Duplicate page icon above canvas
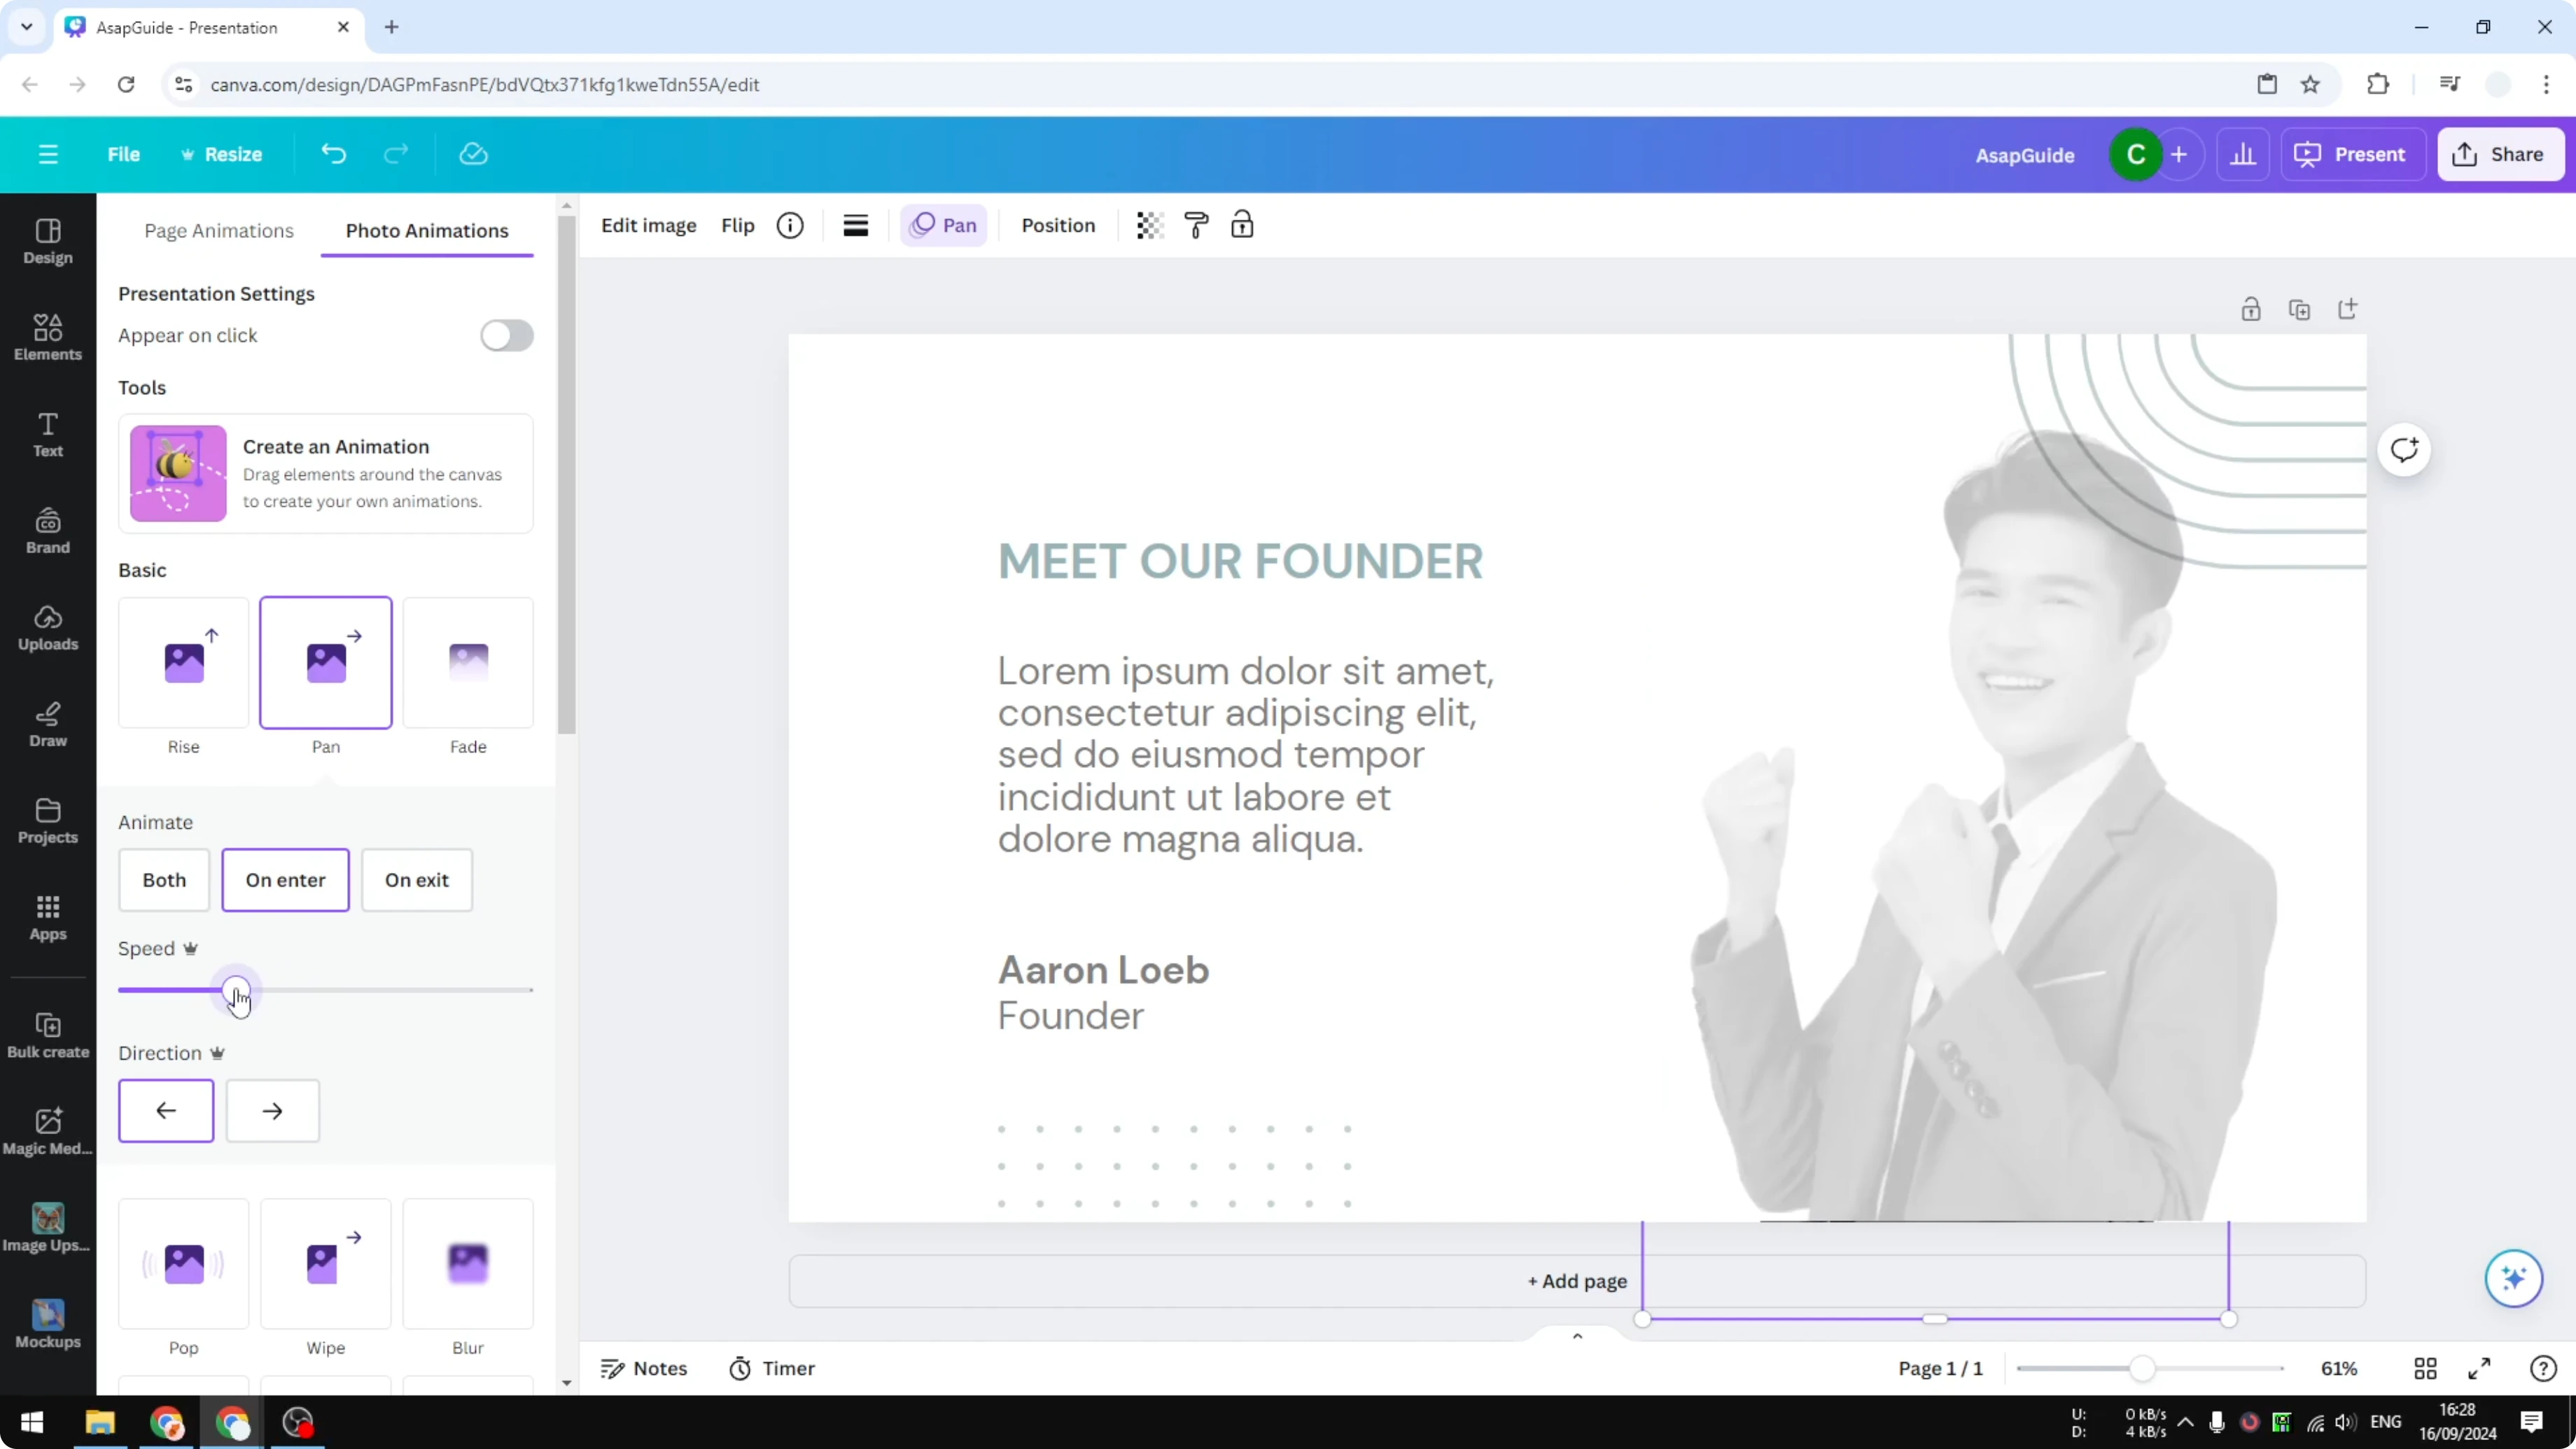The height and width of the screenshot is (1449, 2576). 2299,310
